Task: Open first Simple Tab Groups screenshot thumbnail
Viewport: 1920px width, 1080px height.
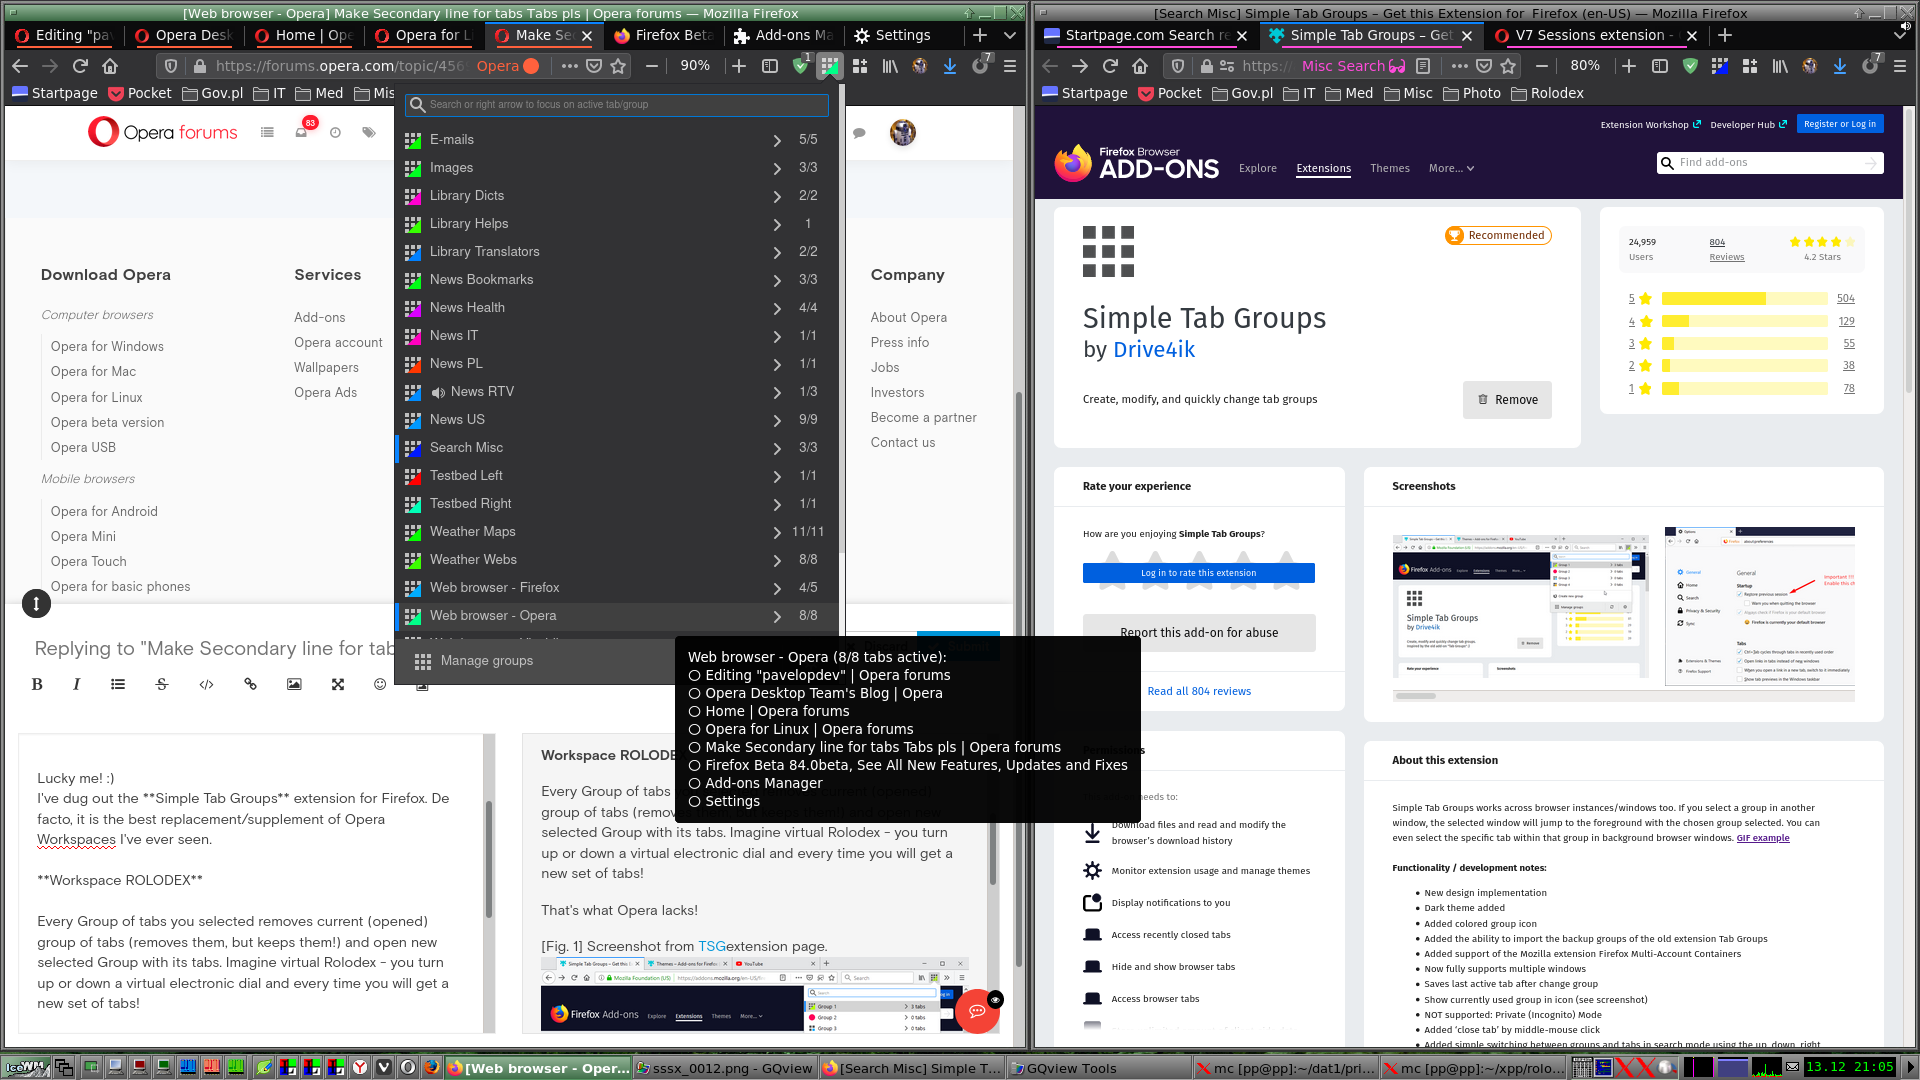Action: [1520, 607]
